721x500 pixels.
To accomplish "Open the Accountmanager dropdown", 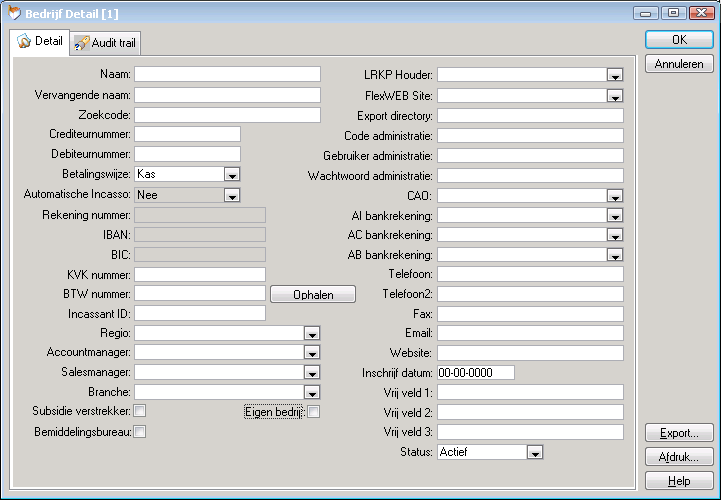I will coord(312,353).
